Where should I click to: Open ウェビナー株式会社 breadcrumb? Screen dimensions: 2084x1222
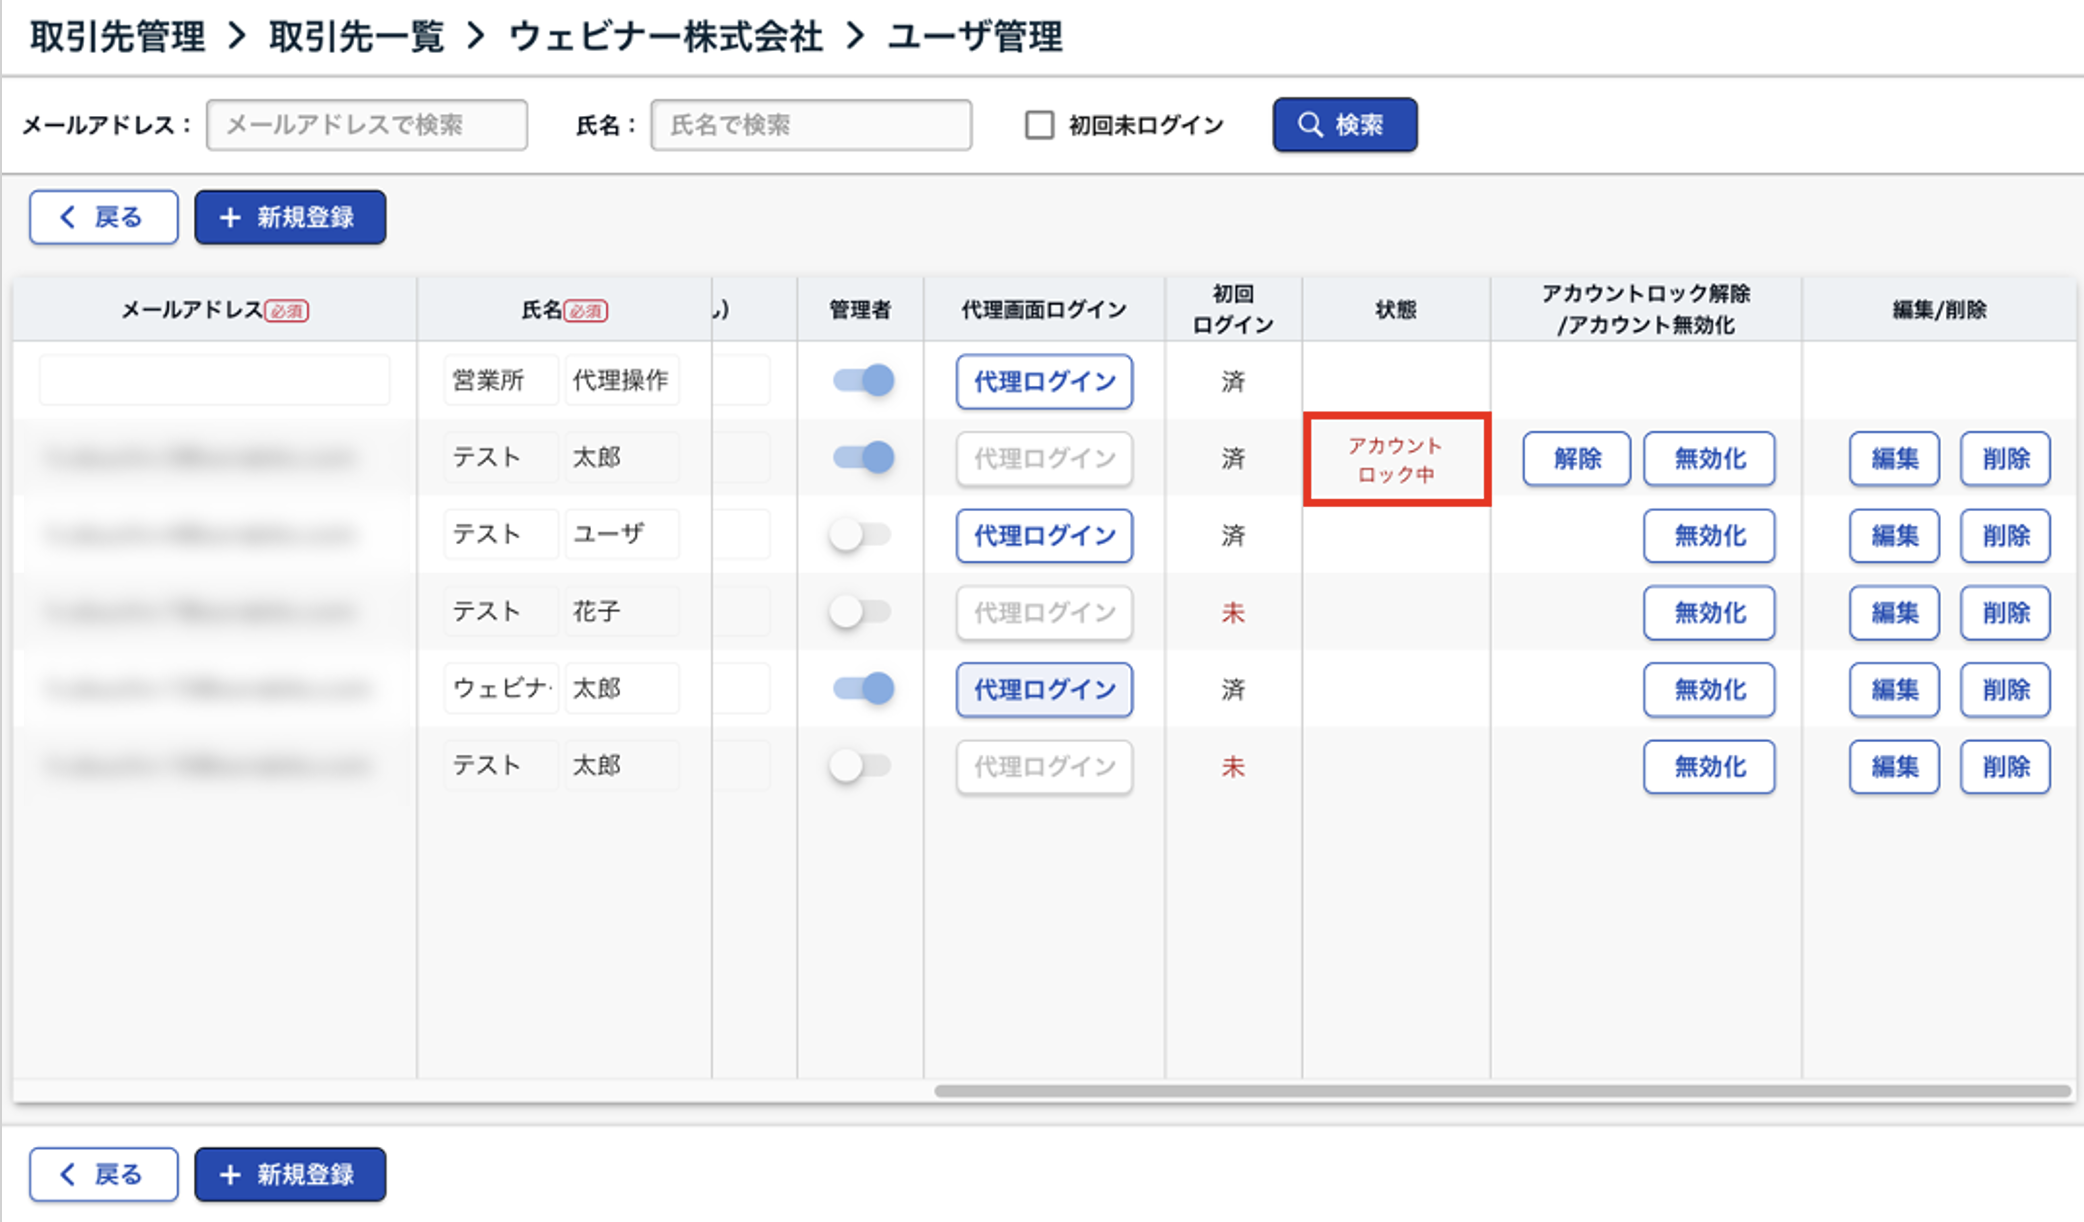[x=666, y=37]
